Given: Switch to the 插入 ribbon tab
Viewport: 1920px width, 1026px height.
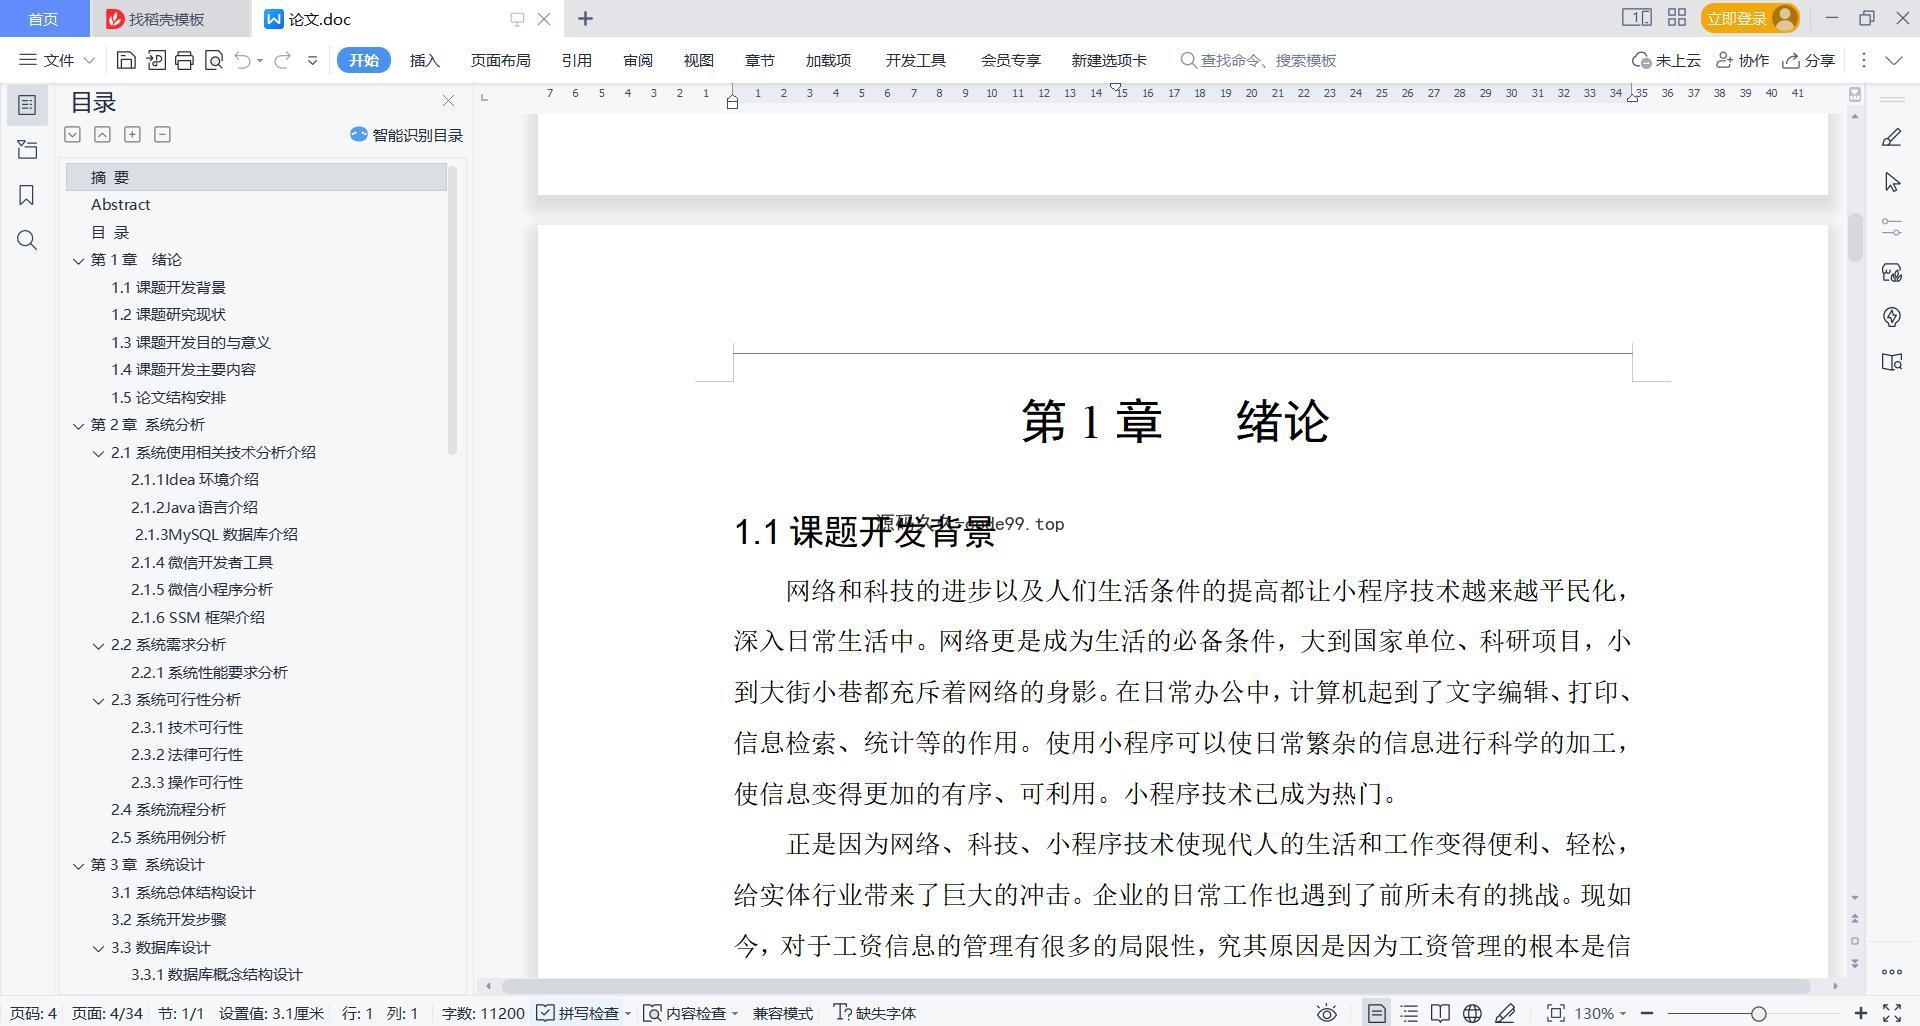Looking at the screenshot, I should pyautogui.click(x=424, y=60).
